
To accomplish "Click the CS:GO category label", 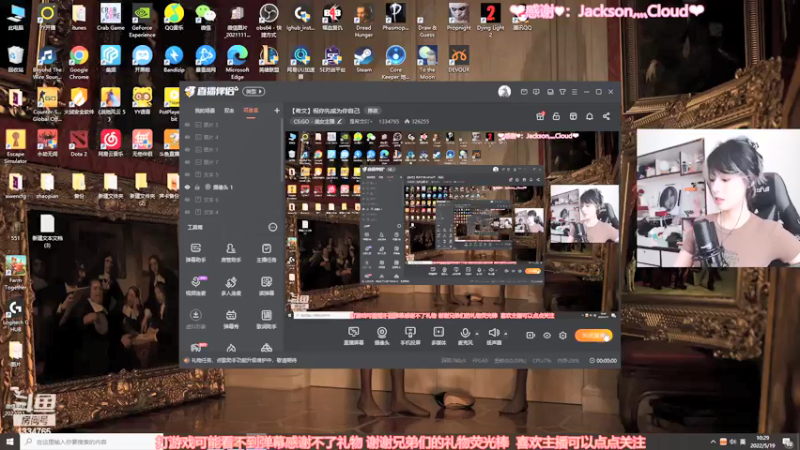I will pos(314,121).
